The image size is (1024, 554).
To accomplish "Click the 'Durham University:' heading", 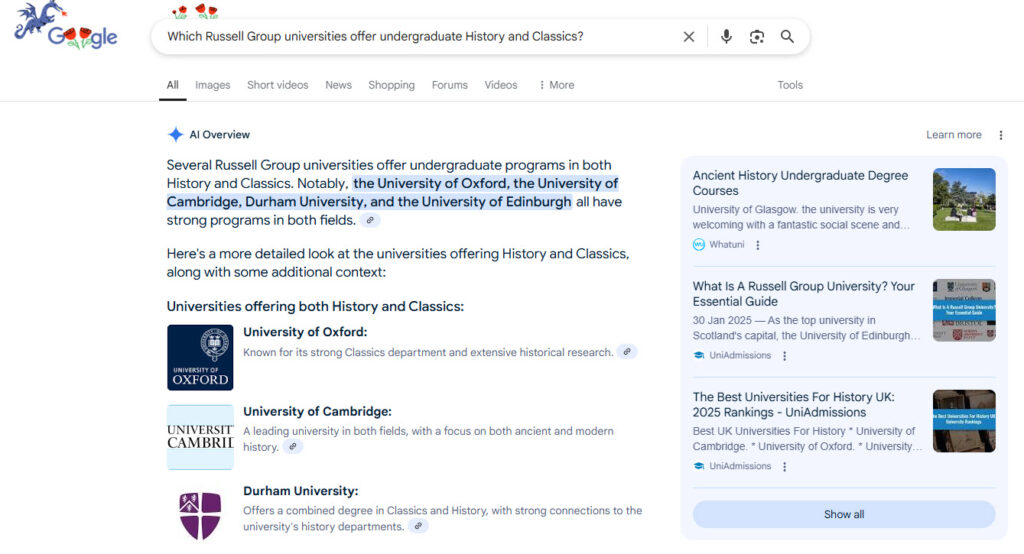I will [300, 491].
